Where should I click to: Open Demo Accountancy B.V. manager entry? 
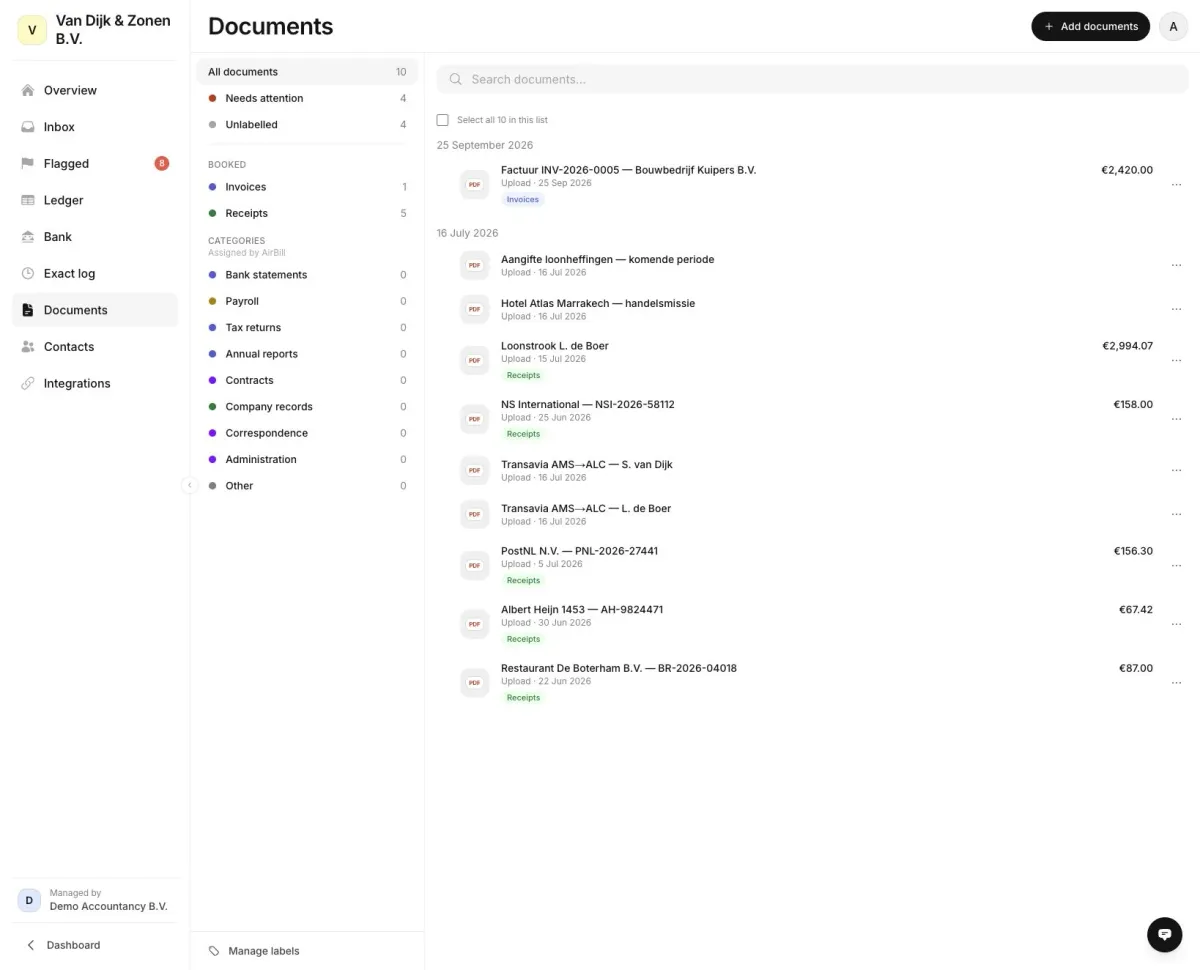[95, 900]
